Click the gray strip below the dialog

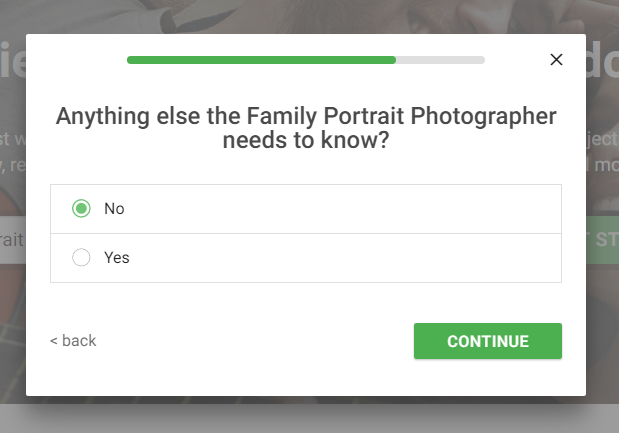tap(310, 418)
